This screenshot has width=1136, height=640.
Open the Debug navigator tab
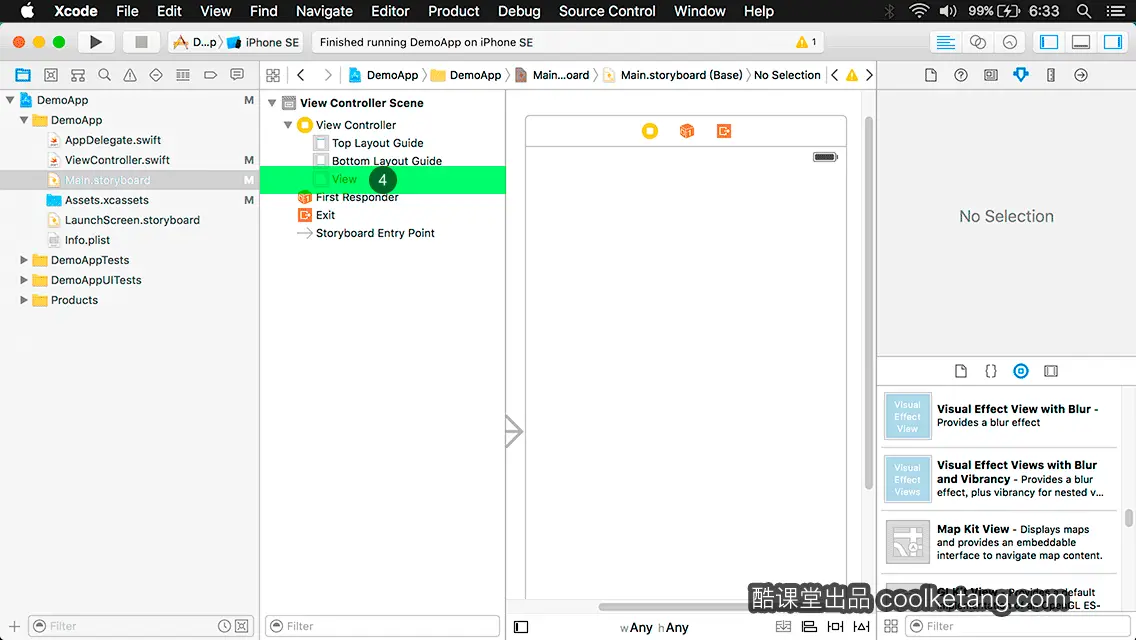pyautogui.click(x=183, y=75)
